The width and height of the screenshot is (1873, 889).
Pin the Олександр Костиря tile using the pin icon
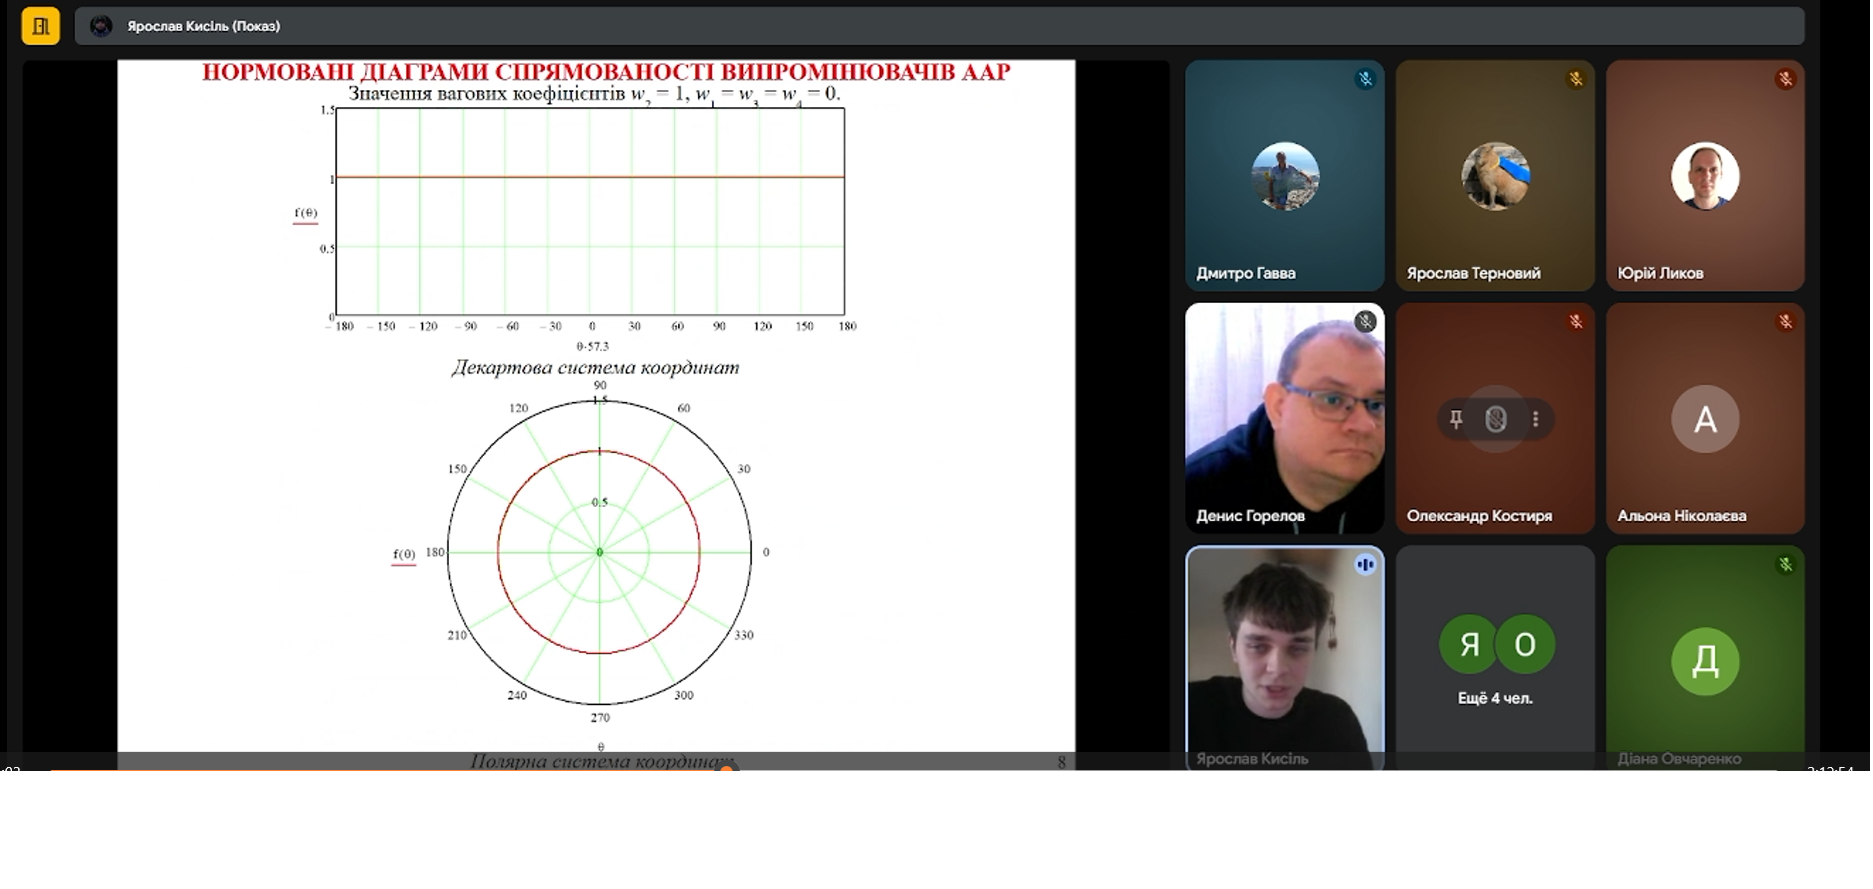coord(1456,419)
